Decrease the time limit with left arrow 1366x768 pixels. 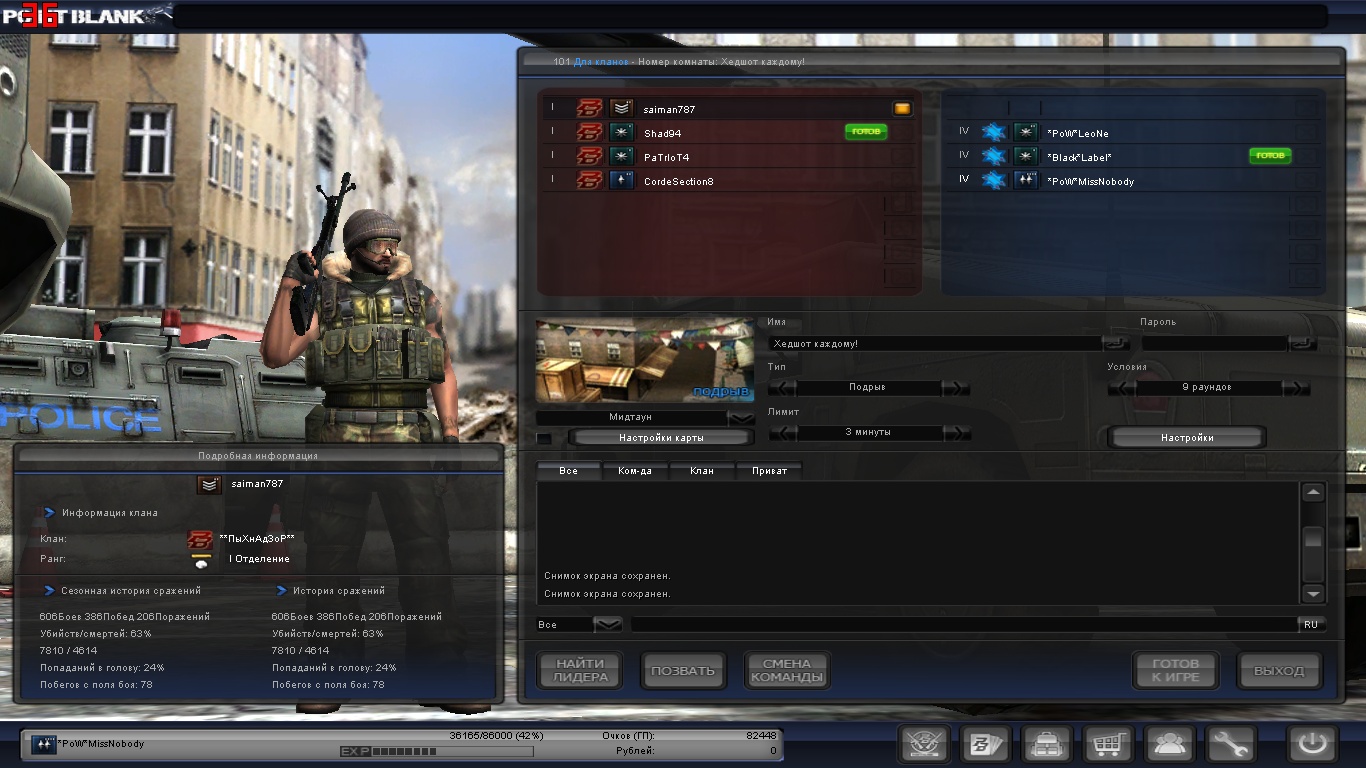pos(781,433)
